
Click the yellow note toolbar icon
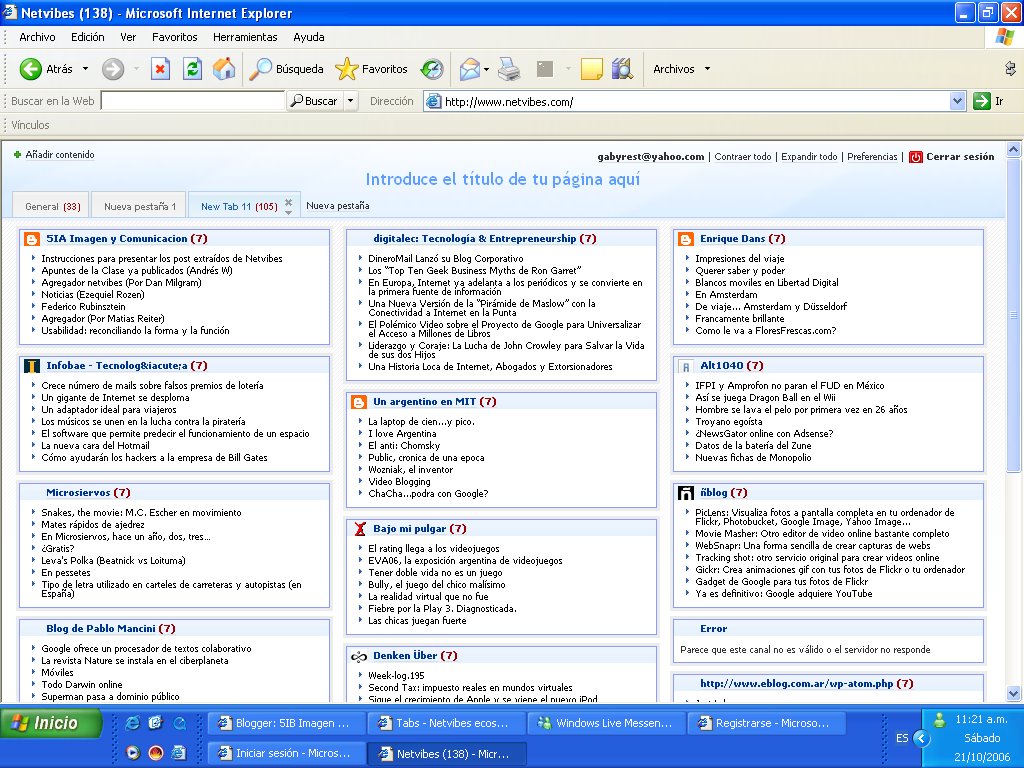[x=591, y=69]
